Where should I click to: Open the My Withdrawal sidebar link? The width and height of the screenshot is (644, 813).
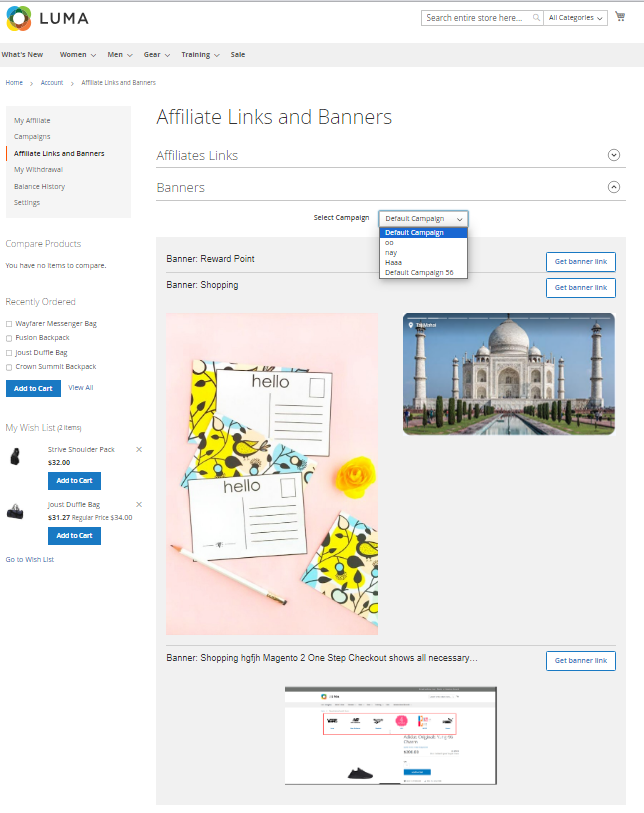tap(39, 170)
